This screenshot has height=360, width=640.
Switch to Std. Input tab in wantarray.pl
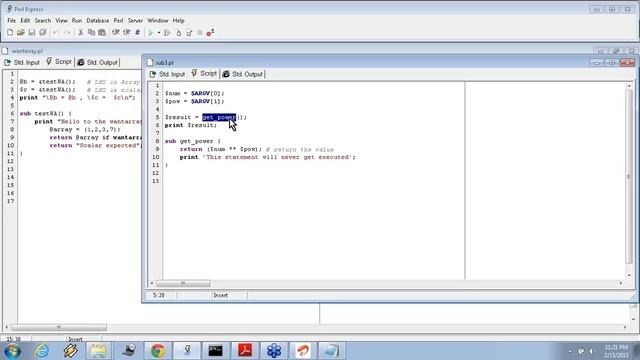pos(22,62)
